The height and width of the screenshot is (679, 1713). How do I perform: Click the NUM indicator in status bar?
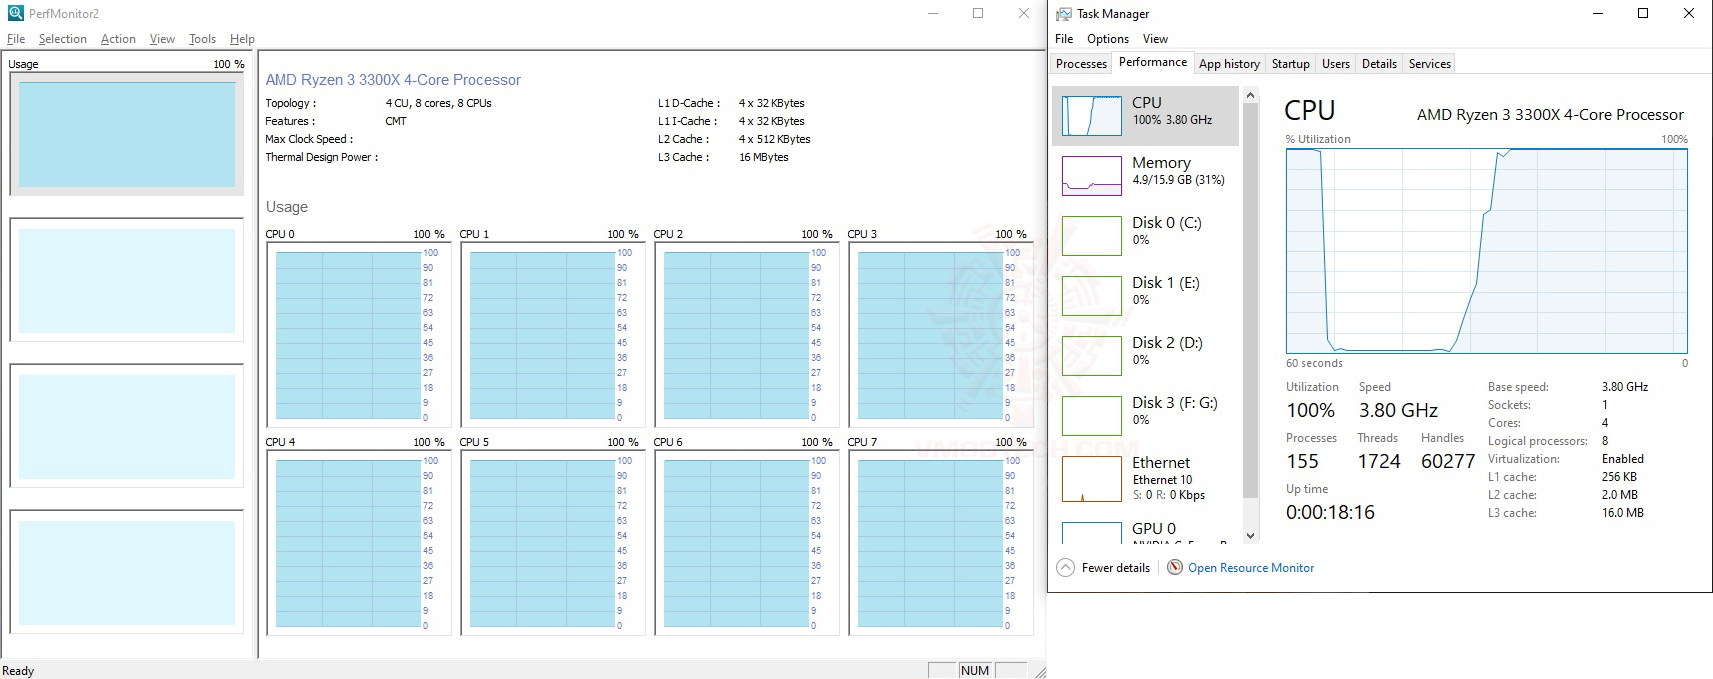click(x=975, y=671)
